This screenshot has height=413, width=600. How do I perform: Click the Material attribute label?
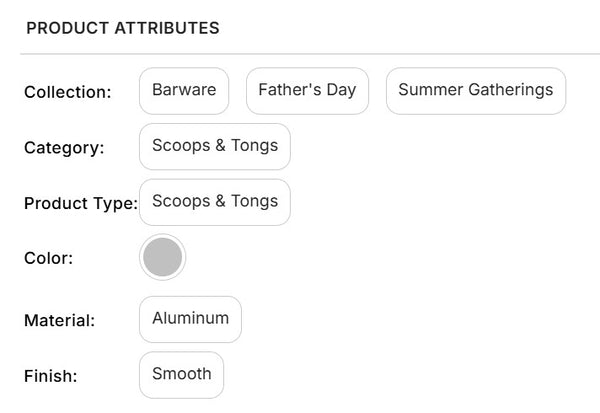point(59,321)
